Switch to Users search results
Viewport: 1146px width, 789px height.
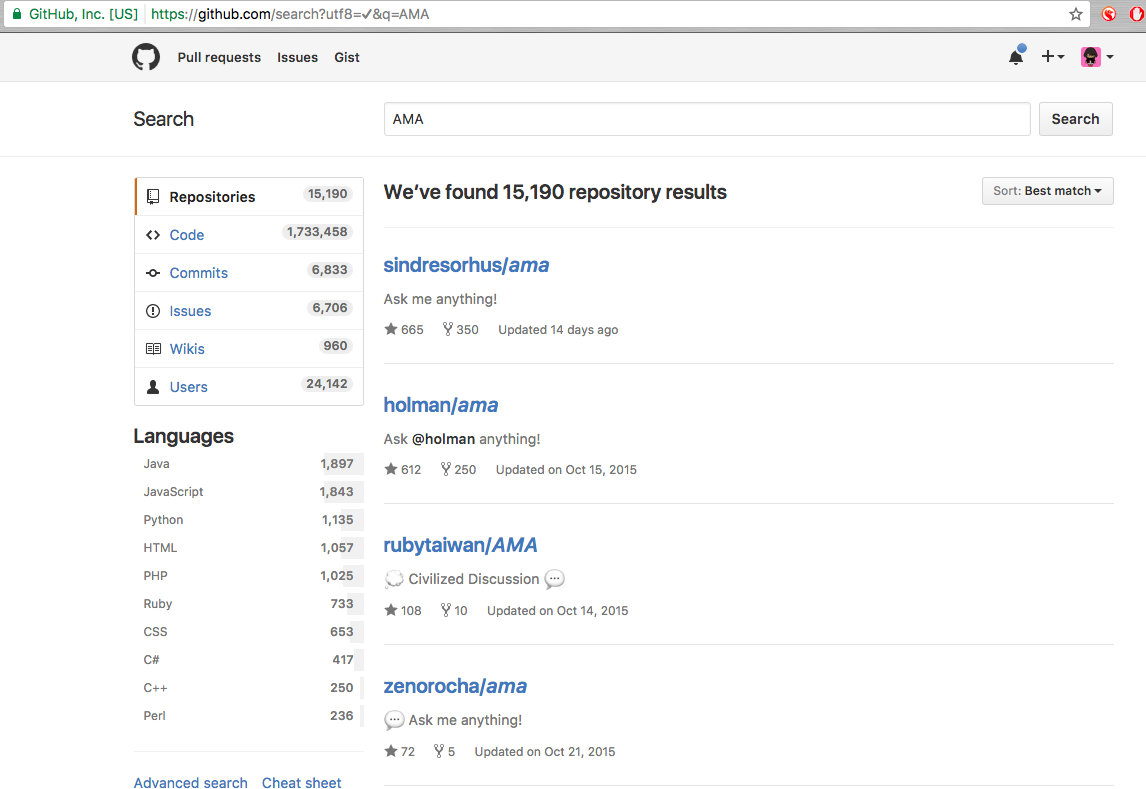tap(249, 386)
